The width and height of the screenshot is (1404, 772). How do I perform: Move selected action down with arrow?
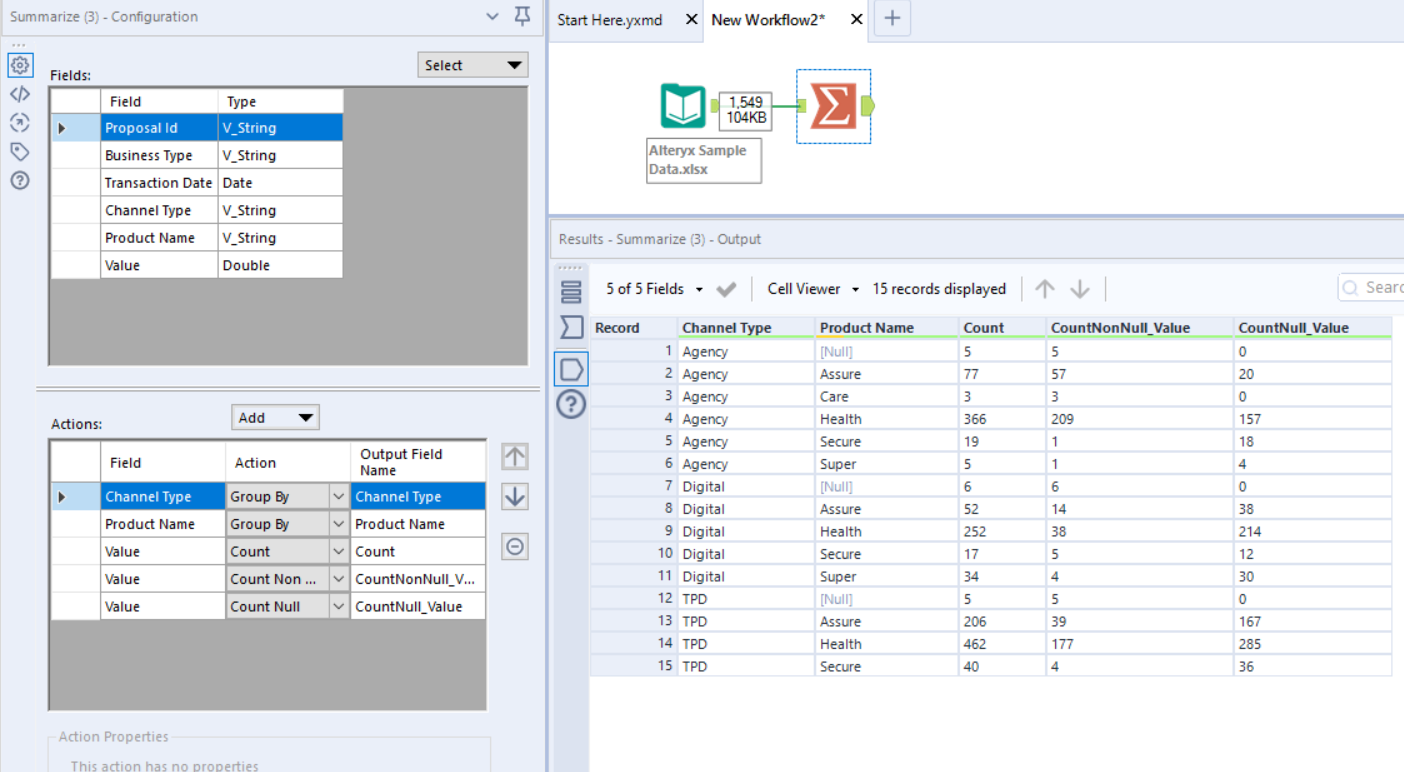[x=515, y=497]
